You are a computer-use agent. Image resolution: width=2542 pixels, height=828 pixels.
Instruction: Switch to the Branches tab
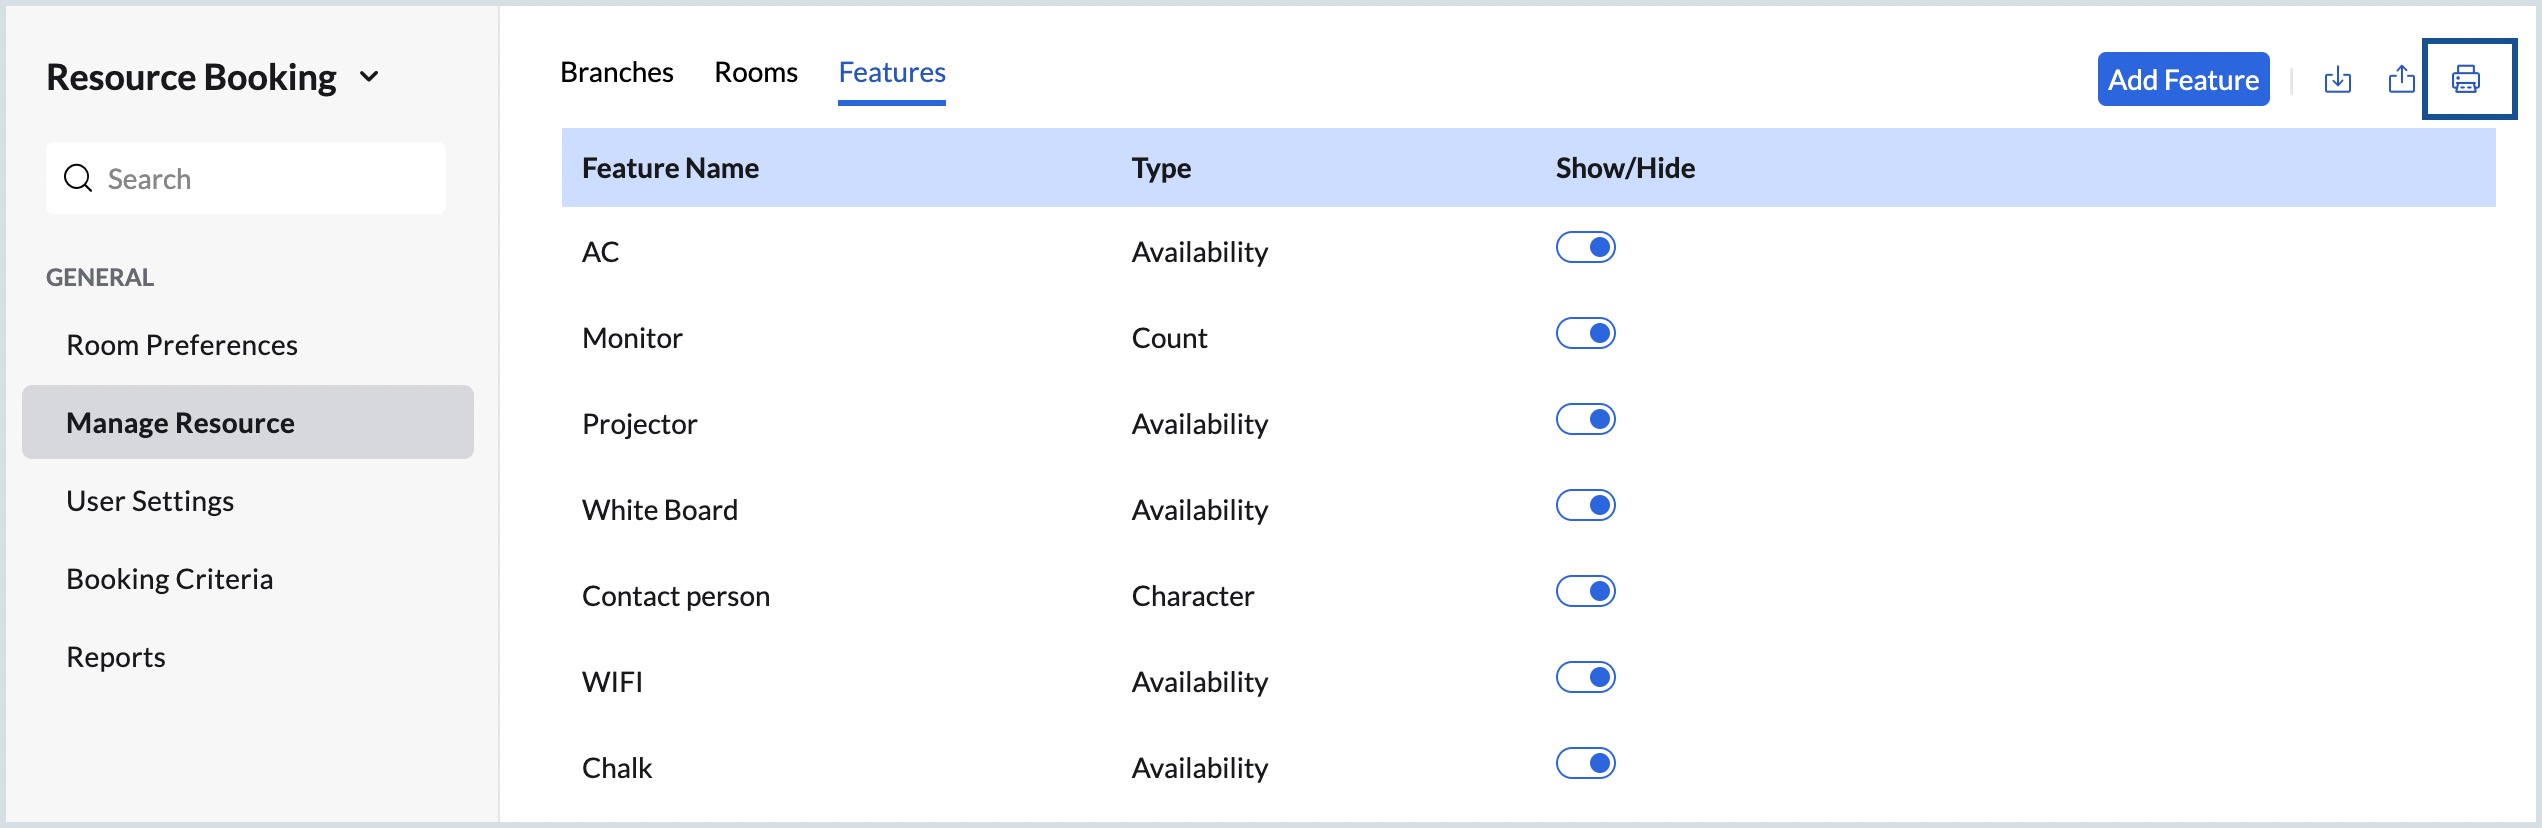coord(616,72)
